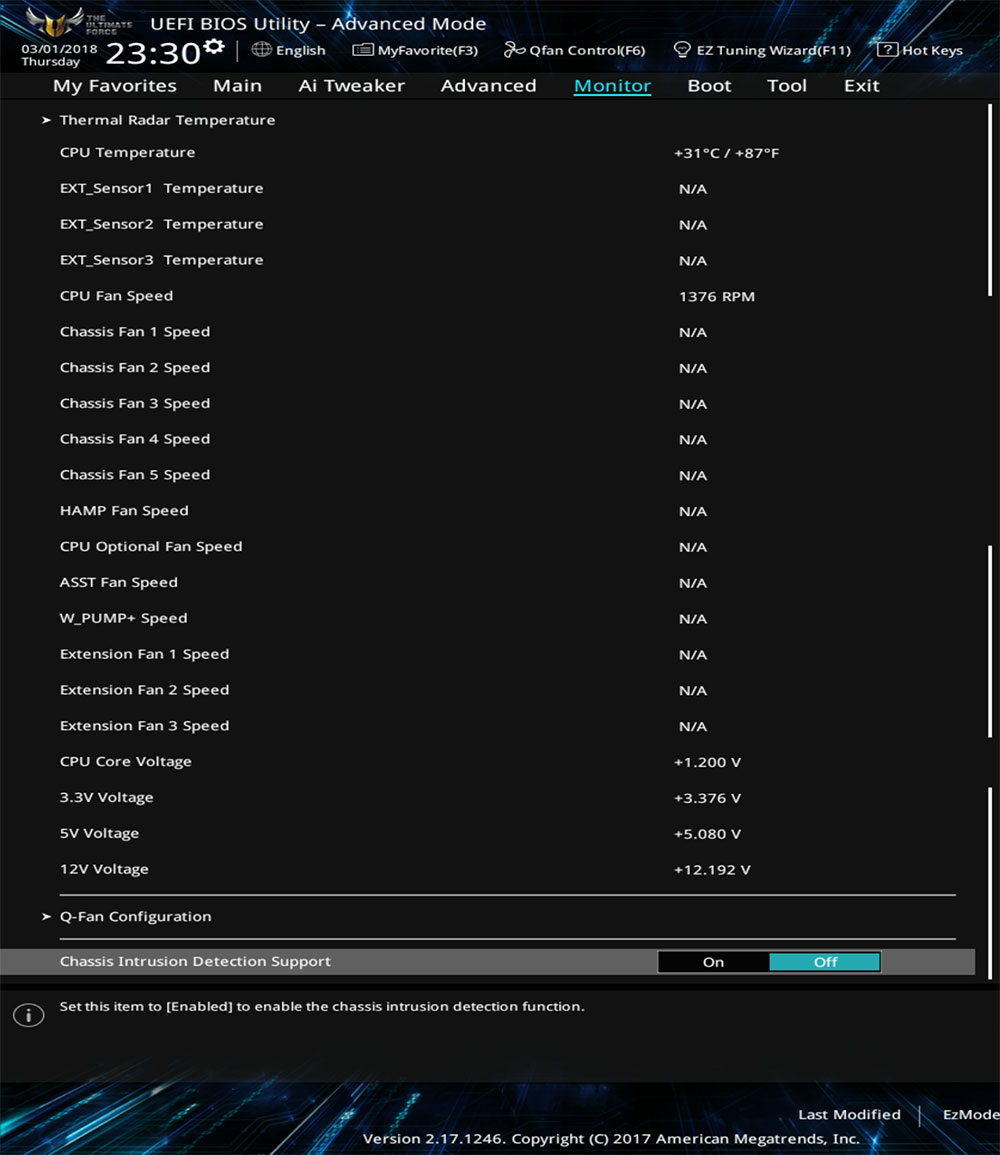
Task: Click the info icon in help panel
Action: click(x=29, y=1015)
